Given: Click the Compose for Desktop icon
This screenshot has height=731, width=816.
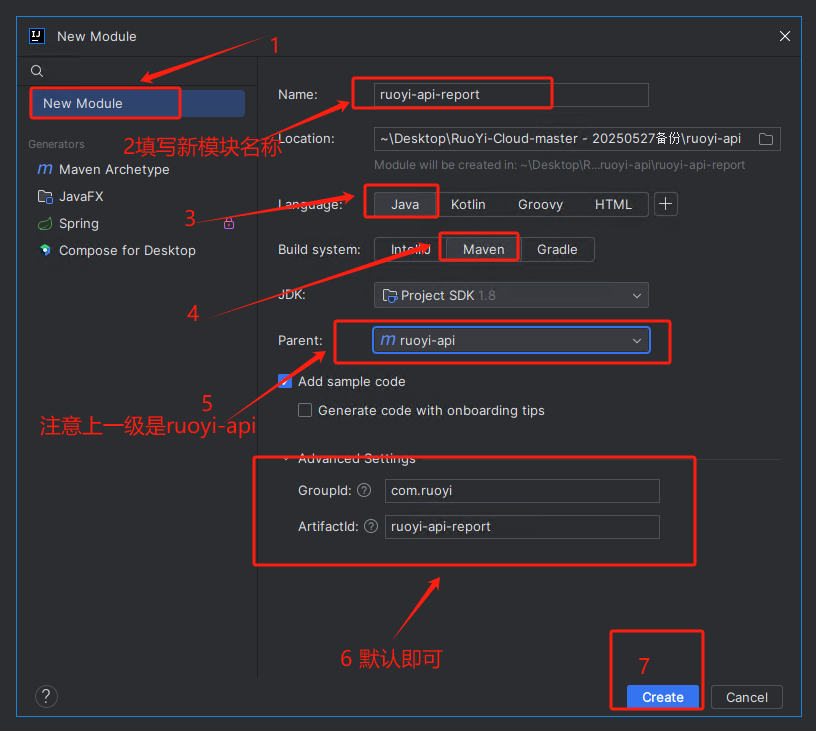Looking at the screenshot, I should (45, 250).
